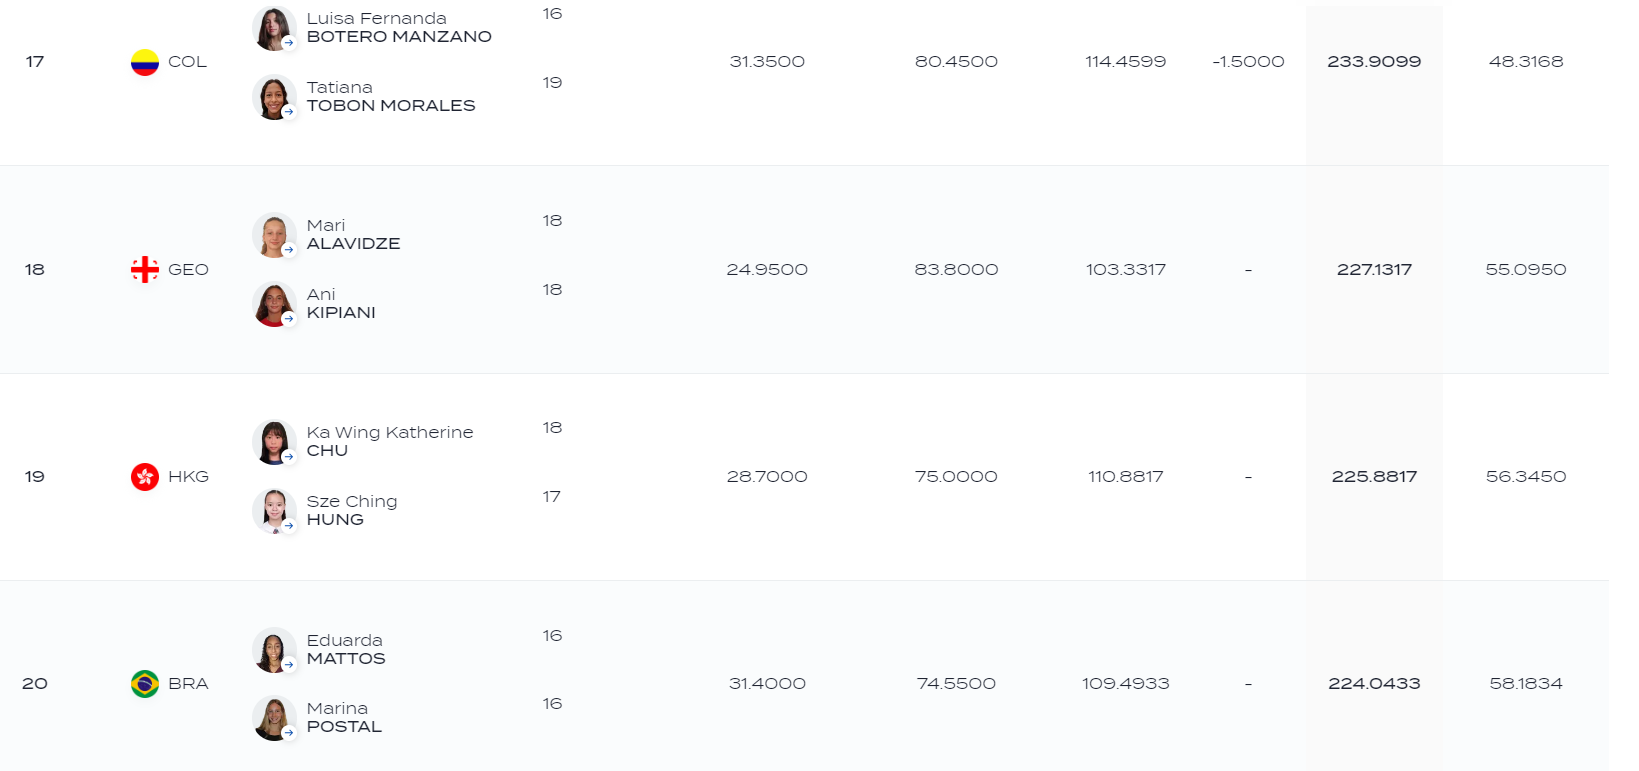Open athlete link Mari ALAVIDZE
1639x771 pixels.
click(353, 235)
